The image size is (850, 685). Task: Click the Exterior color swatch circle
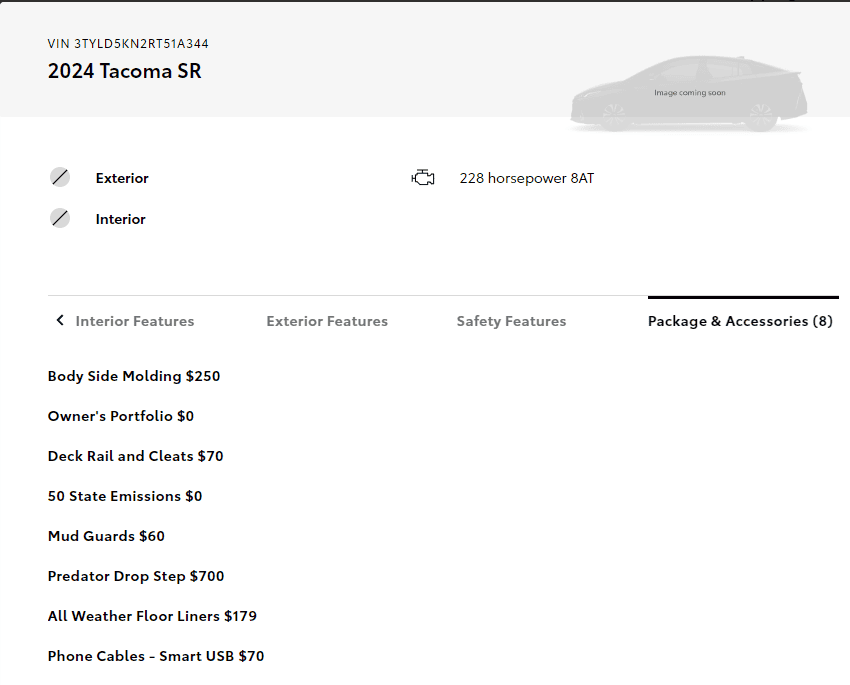click(x=60, y=177)
